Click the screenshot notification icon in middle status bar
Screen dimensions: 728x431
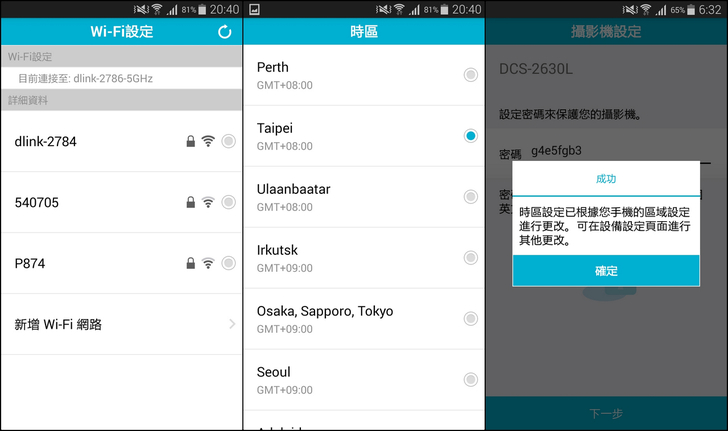pyautogui.click(x=254, y=9)
